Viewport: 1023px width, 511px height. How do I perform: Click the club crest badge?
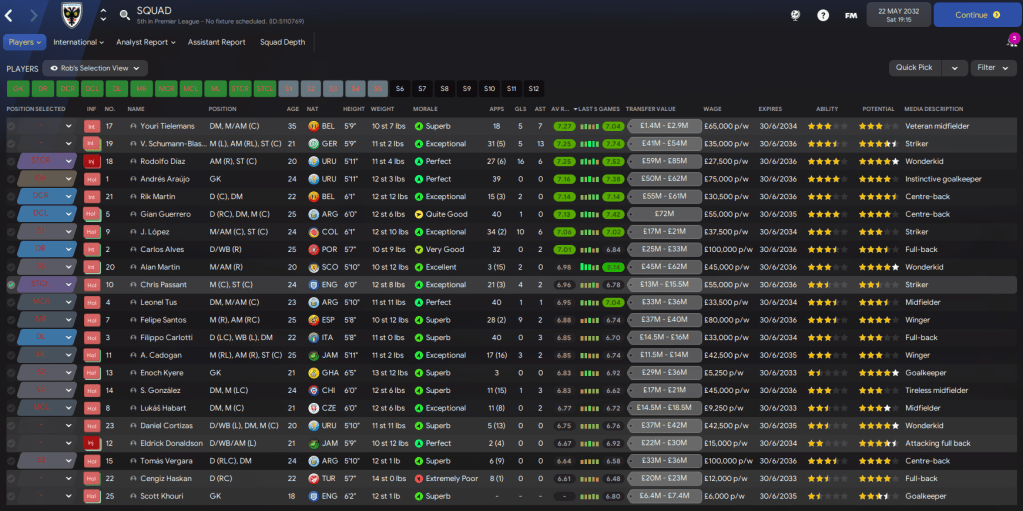(x=71, y=15)
